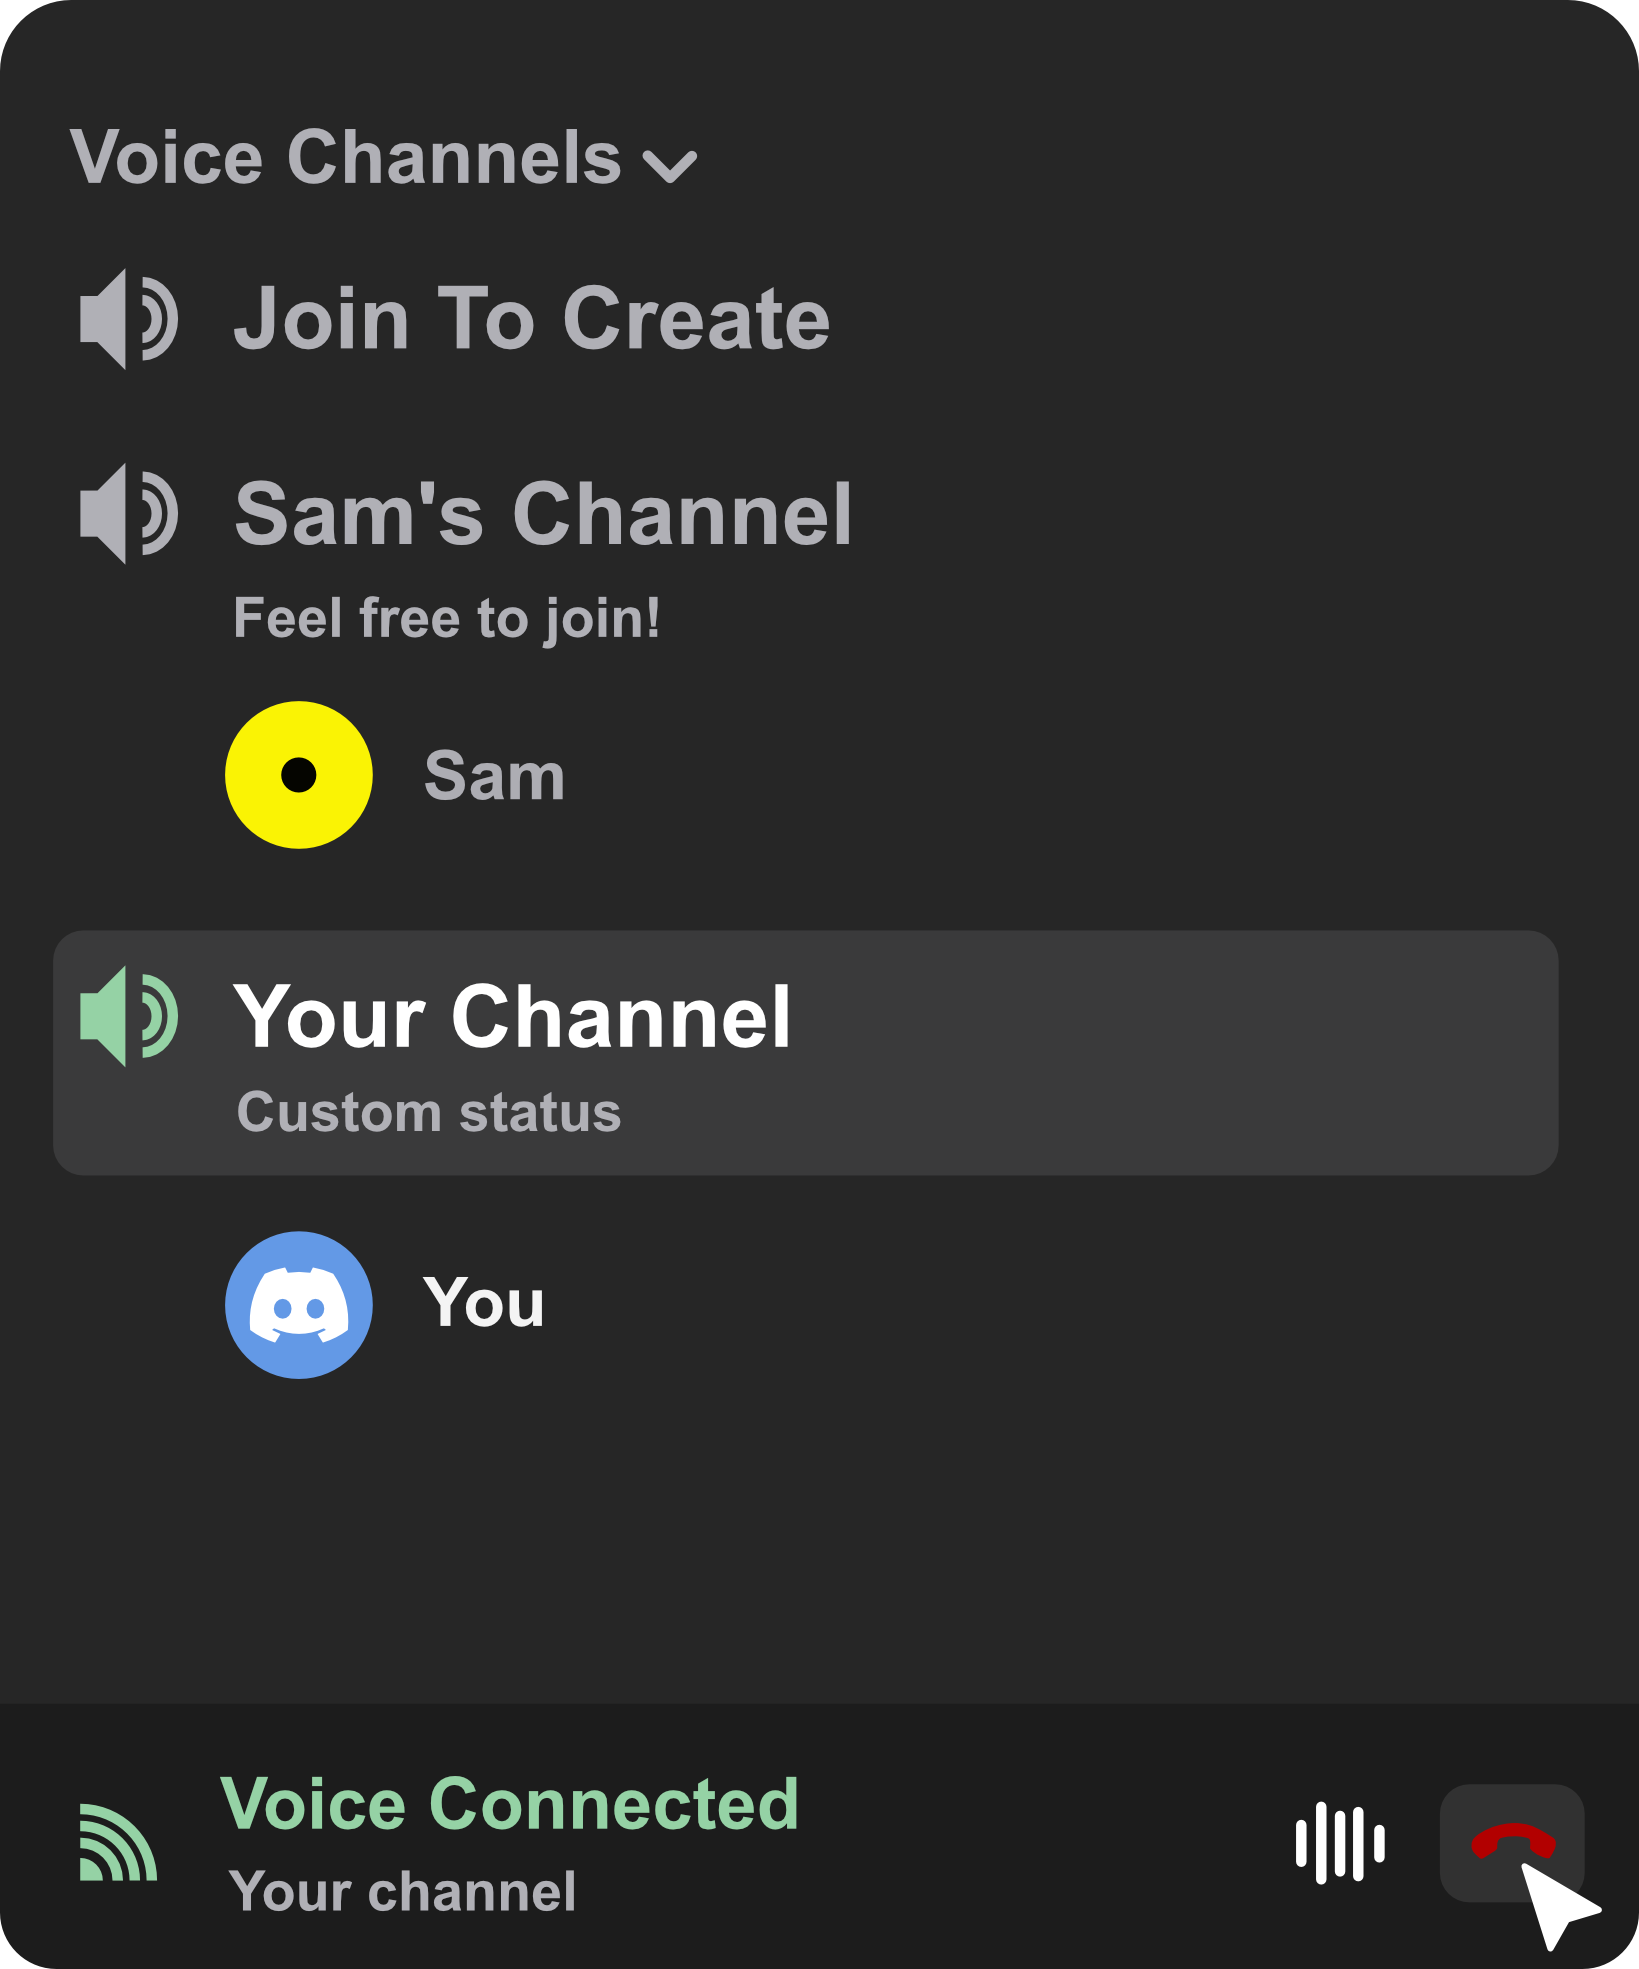
Task: Select Sam's Channel voice channel
Action: tap(543, 514)
